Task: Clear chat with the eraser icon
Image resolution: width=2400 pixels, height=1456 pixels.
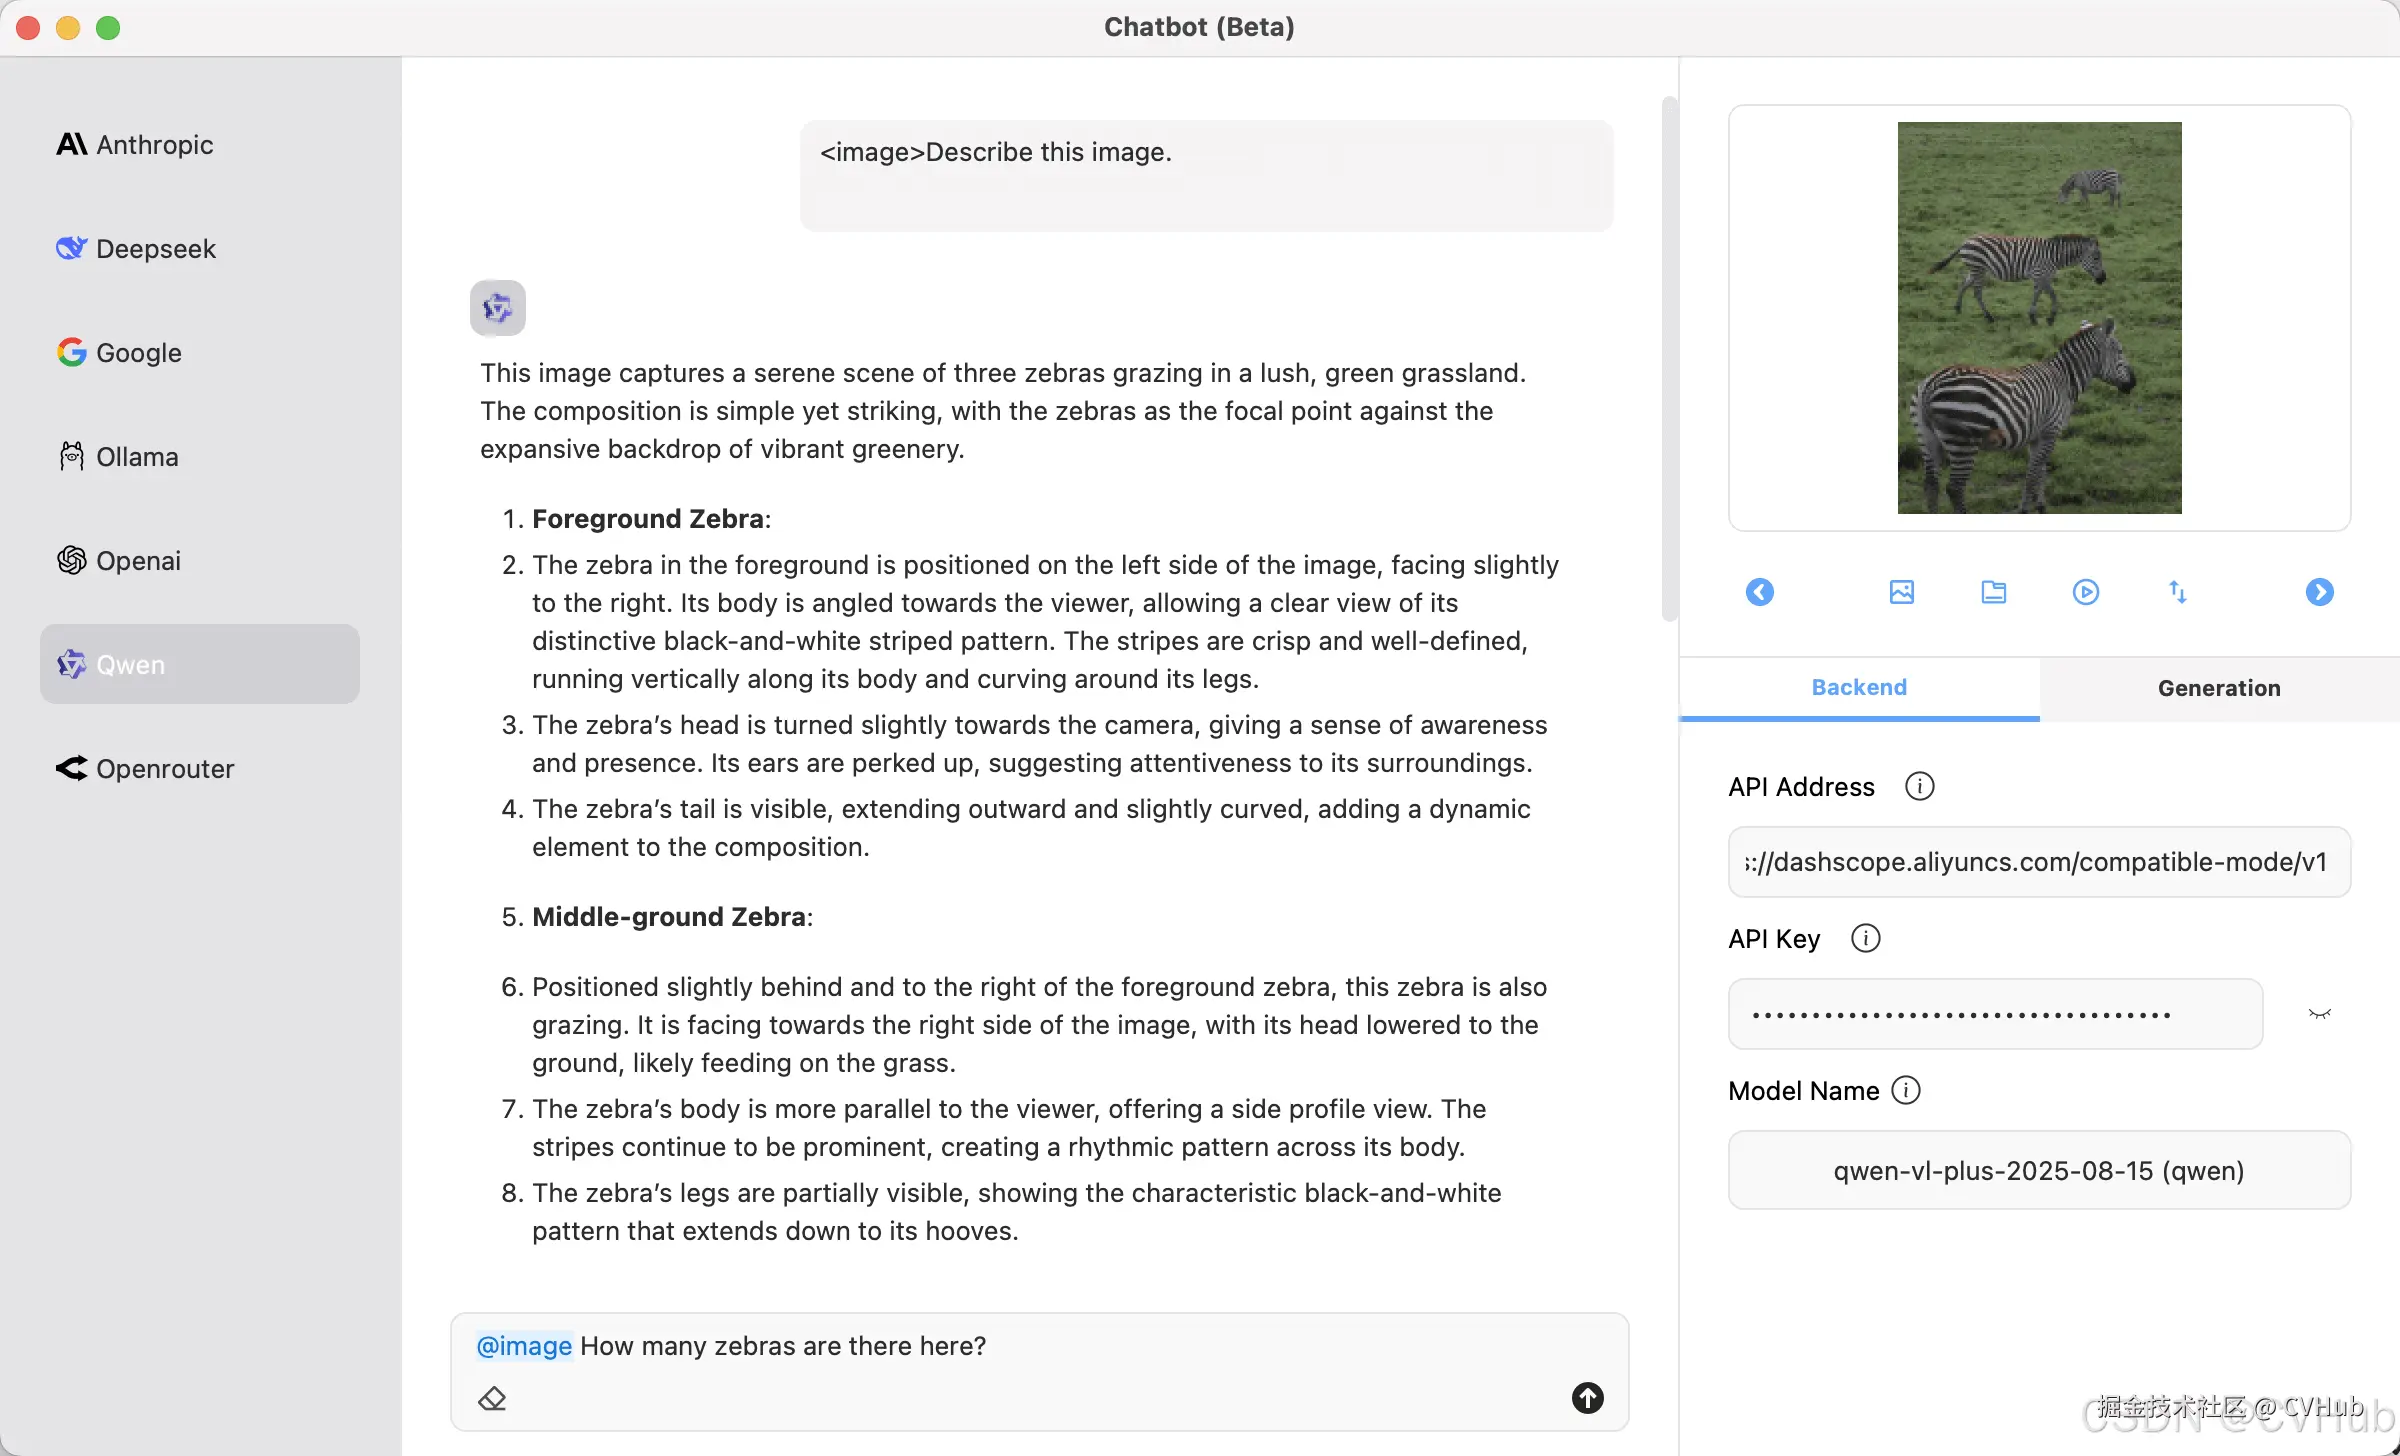Action: [x=492, y=1398]
